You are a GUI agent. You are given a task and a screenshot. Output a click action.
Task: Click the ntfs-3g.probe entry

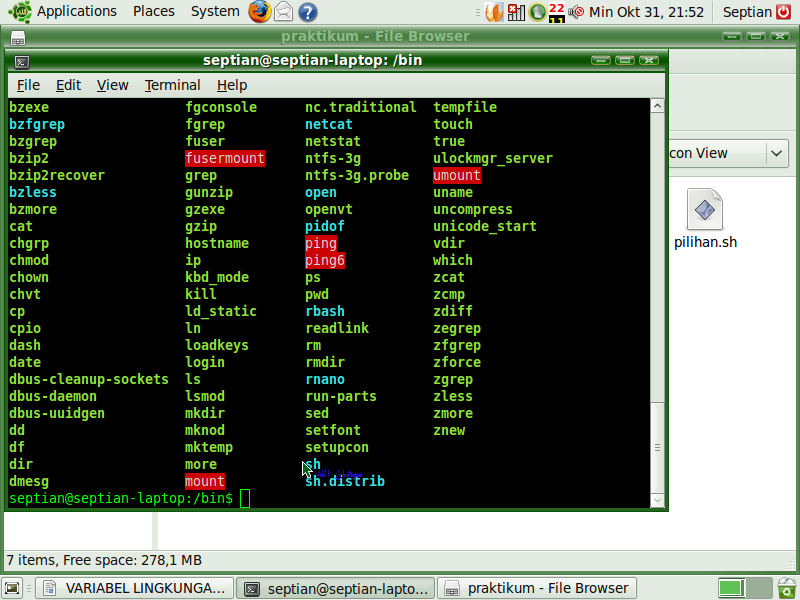click(357, 175)
